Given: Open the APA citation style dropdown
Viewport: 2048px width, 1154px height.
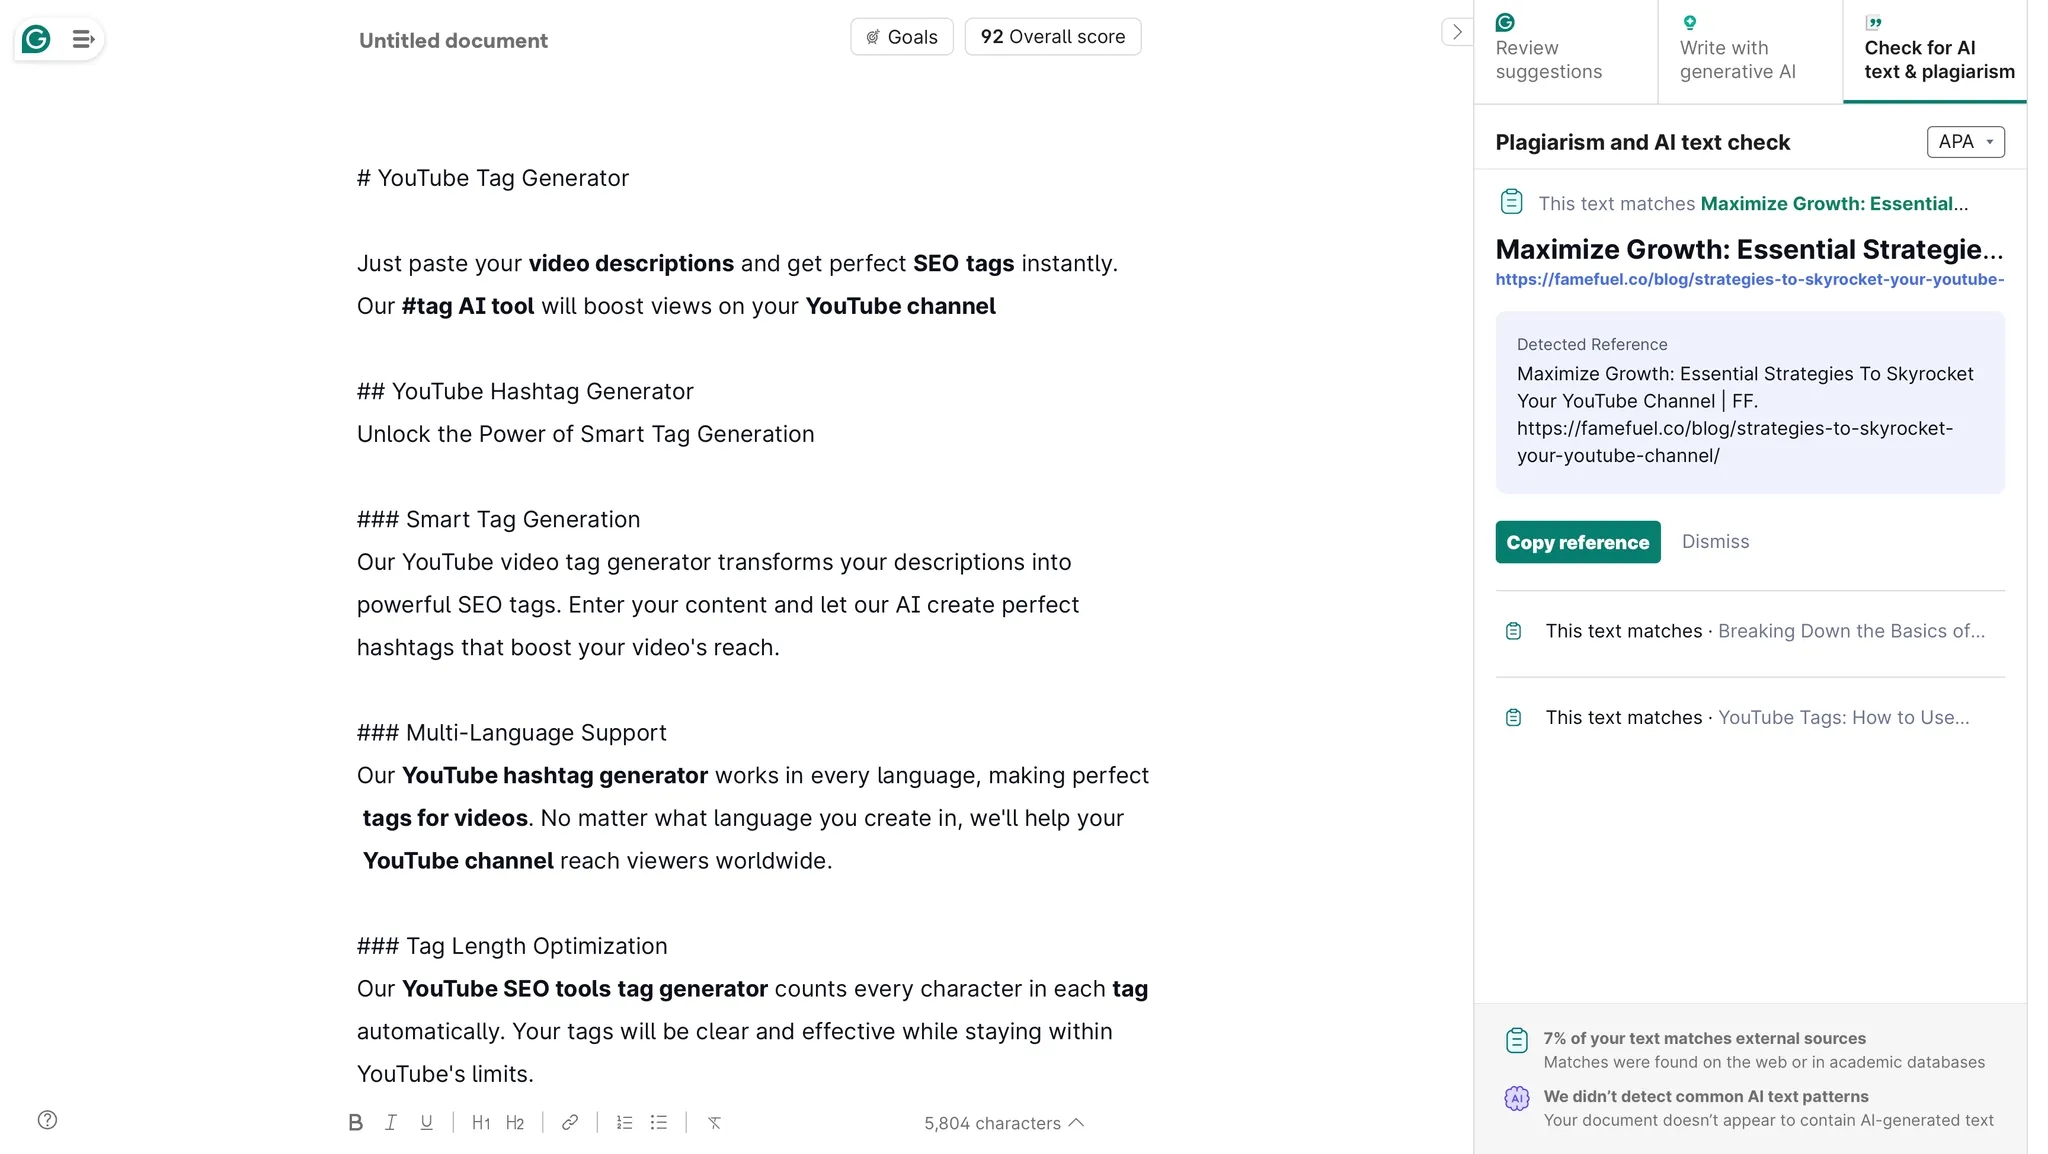Looking at the screenshot, I should pos(1965,142).
